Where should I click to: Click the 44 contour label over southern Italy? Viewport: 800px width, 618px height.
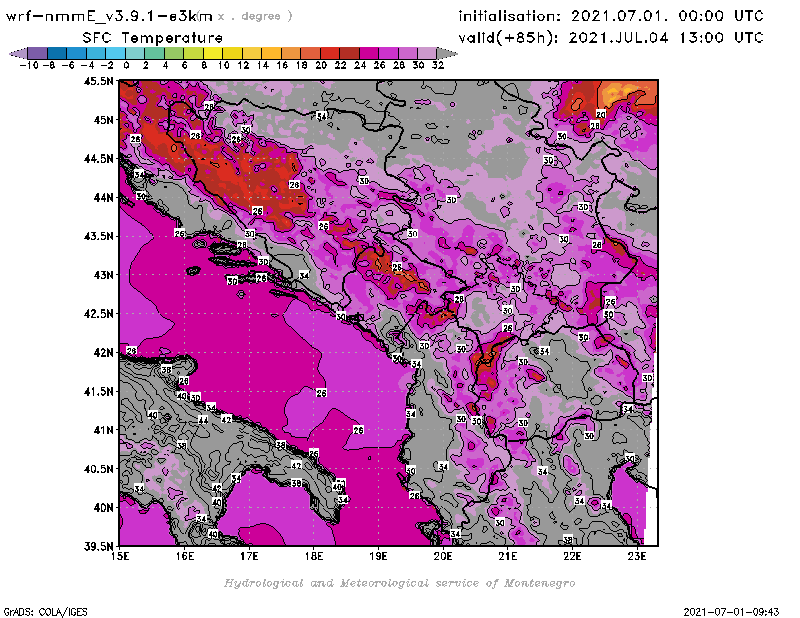(203, 420)
